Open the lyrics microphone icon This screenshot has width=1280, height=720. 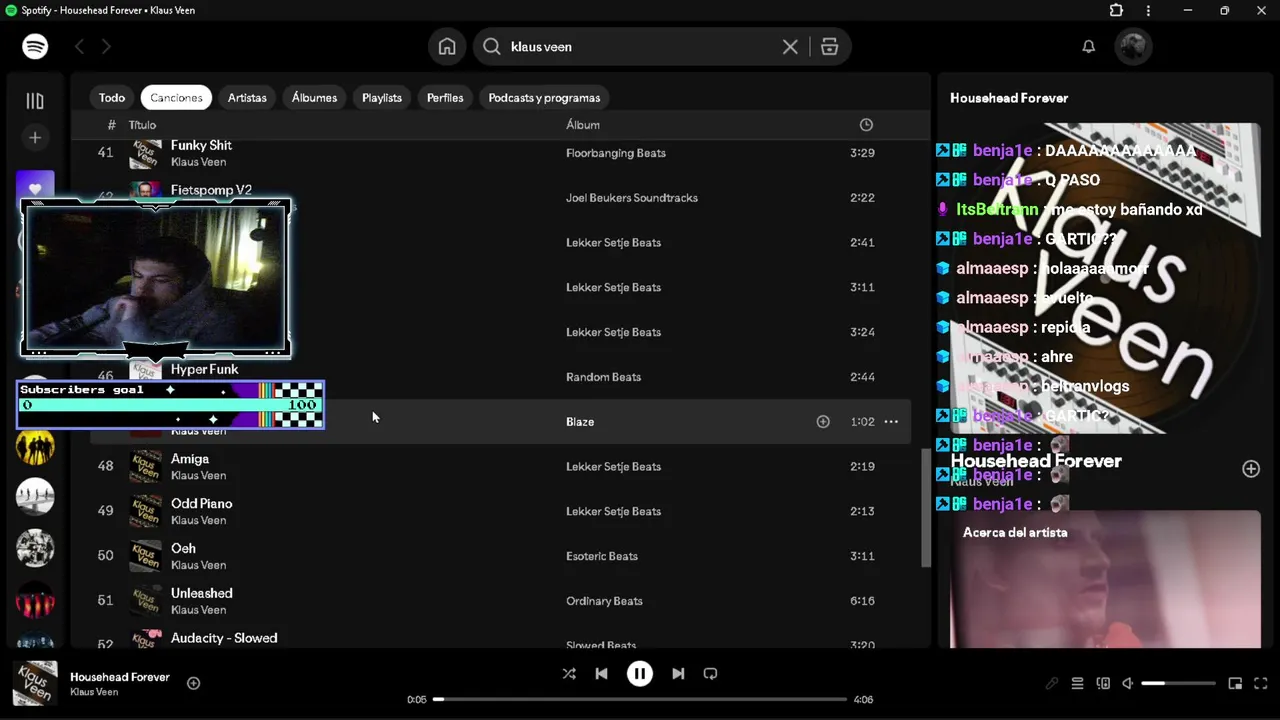[x=1051, y=684]
